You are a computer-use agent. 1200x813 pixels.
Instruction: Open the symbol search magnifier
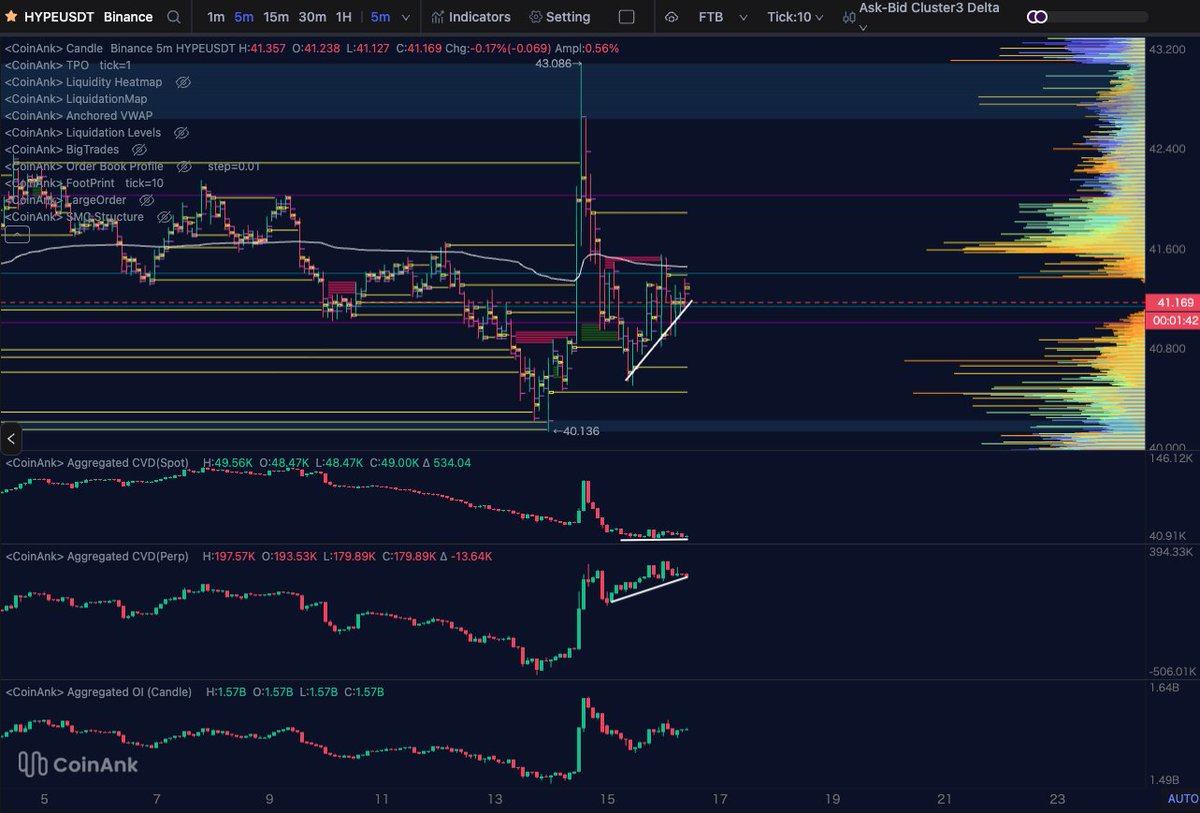174,17
